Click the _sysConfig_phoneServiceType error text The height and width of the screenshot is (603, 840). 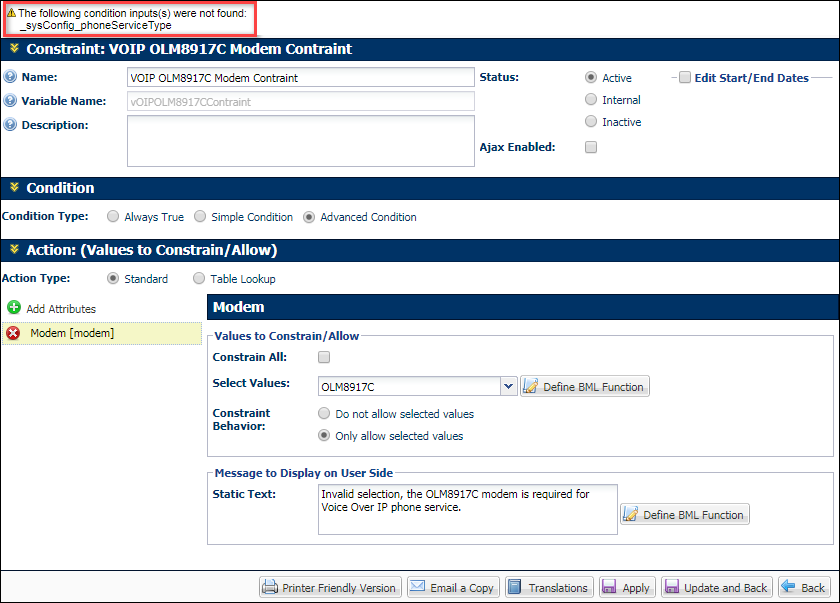tap(96, 25)
